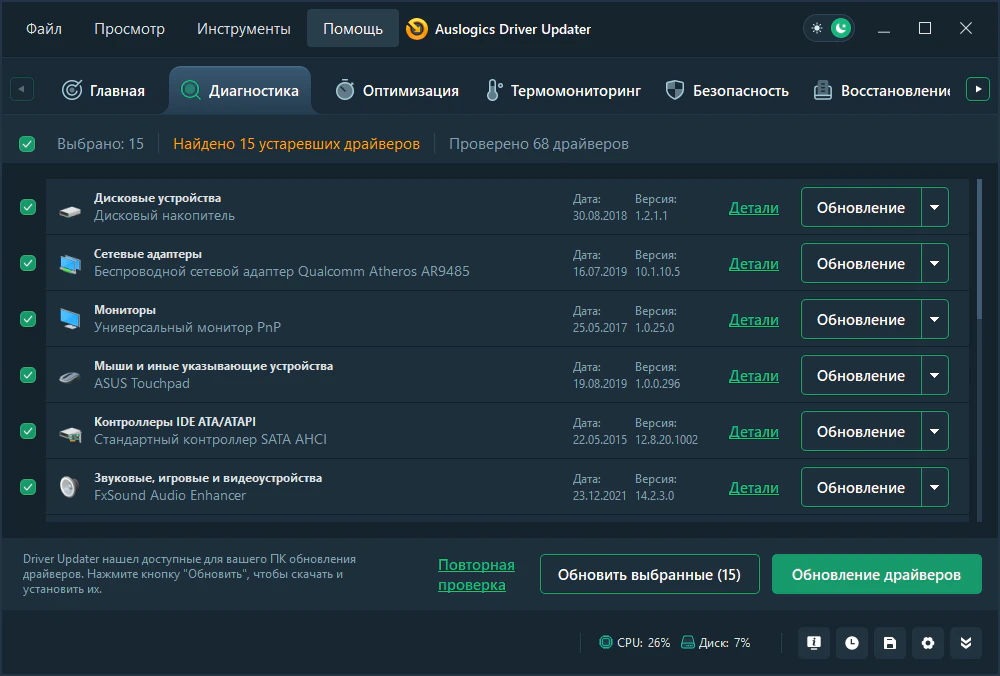1000x676 pixels.
Task: Click the Выбрано: 15 label
Action: [101, 144]
